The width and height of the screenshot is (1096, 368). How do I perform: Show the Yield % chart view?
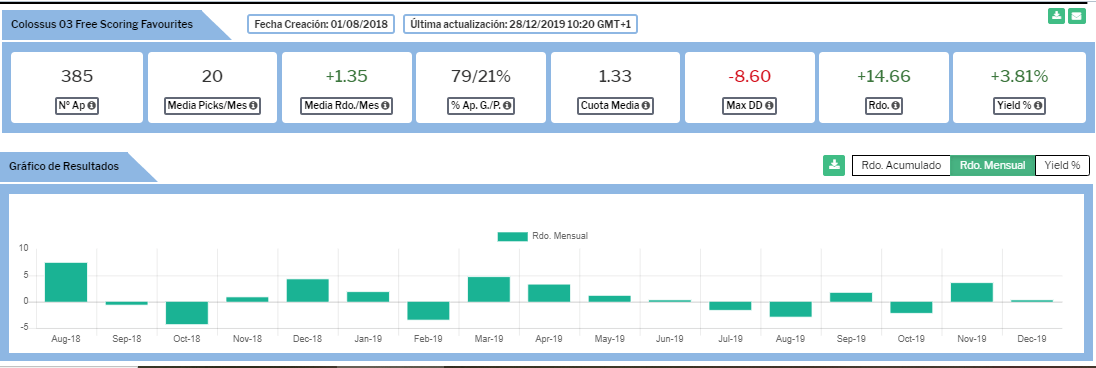(x=1062, y=166)
